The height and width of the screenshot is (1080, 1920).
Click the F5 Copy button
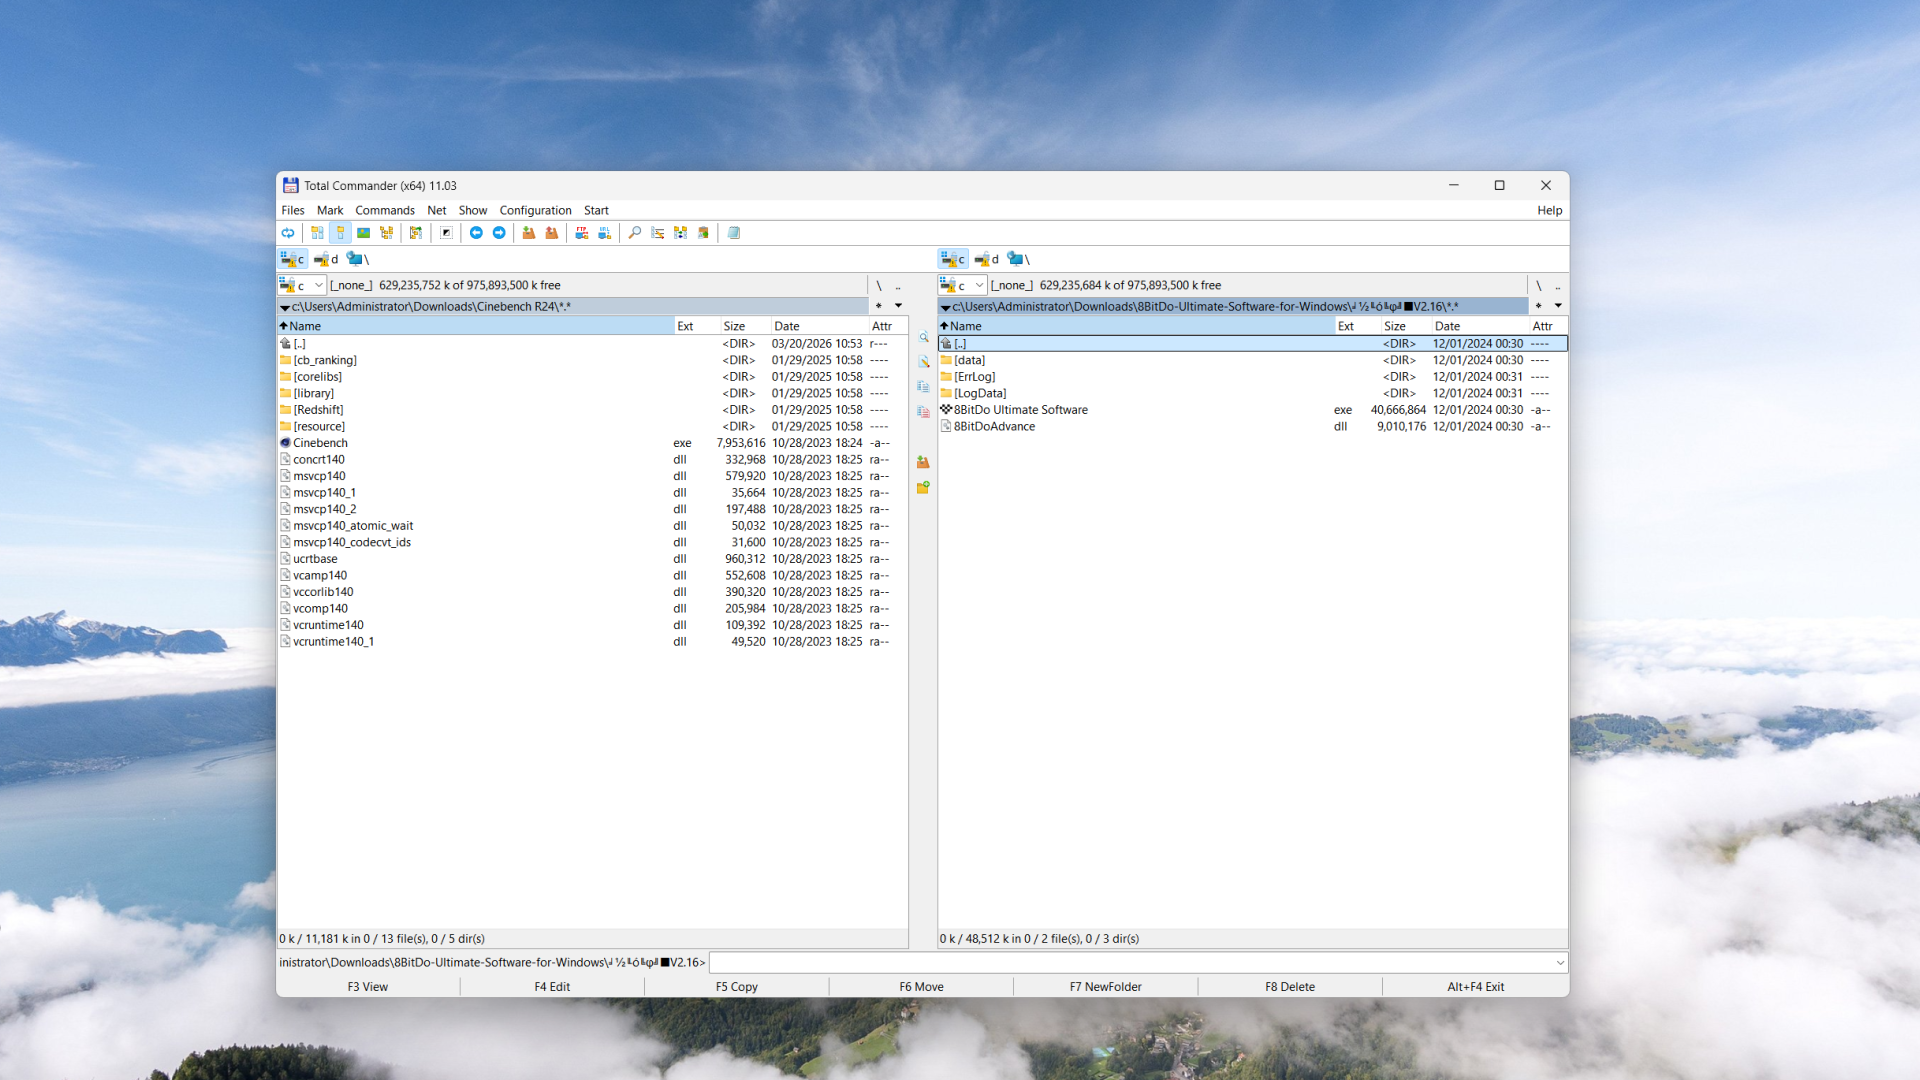click(736, 986)
